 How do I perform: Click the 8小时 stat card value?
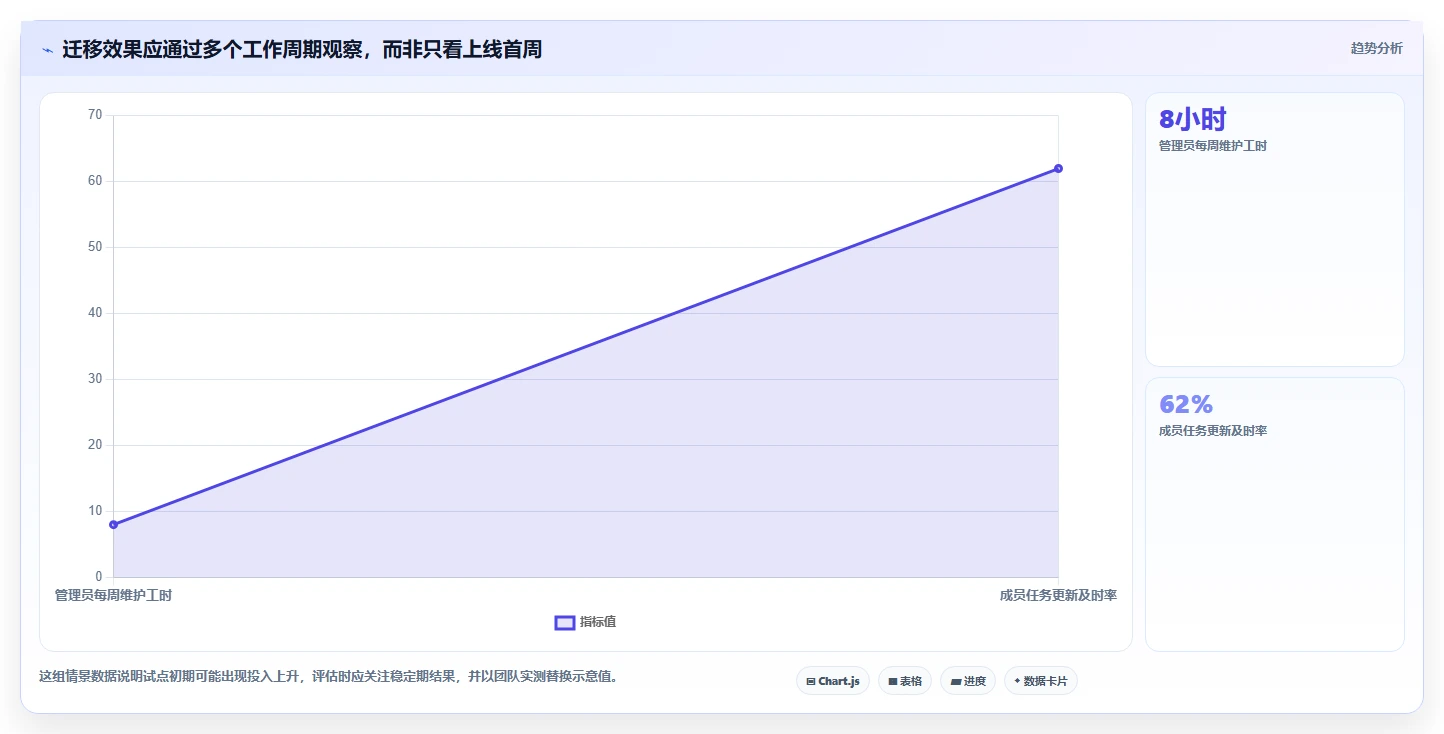coord(1192,120)
